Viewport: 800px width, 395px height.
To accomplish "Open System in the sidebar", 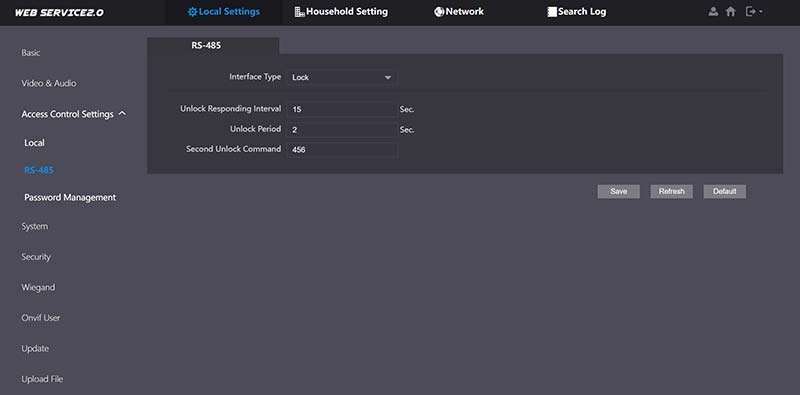I will click(x=35, y=226).
